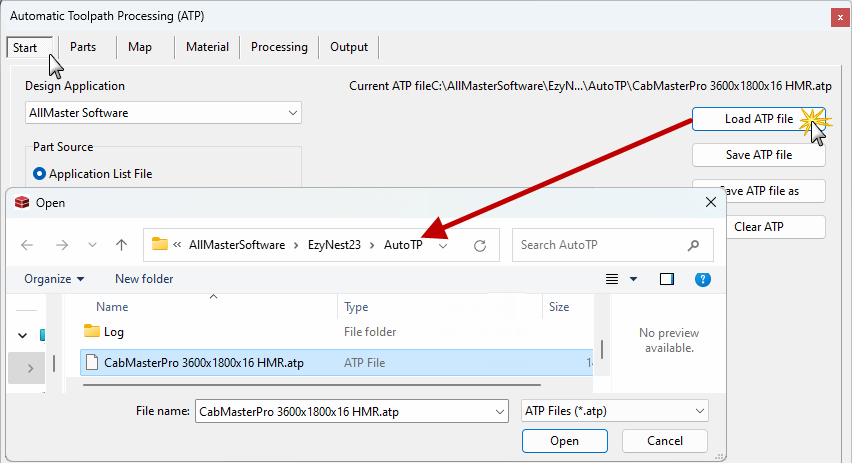Toggle the preview pane icon

click(x=667, y=279)
